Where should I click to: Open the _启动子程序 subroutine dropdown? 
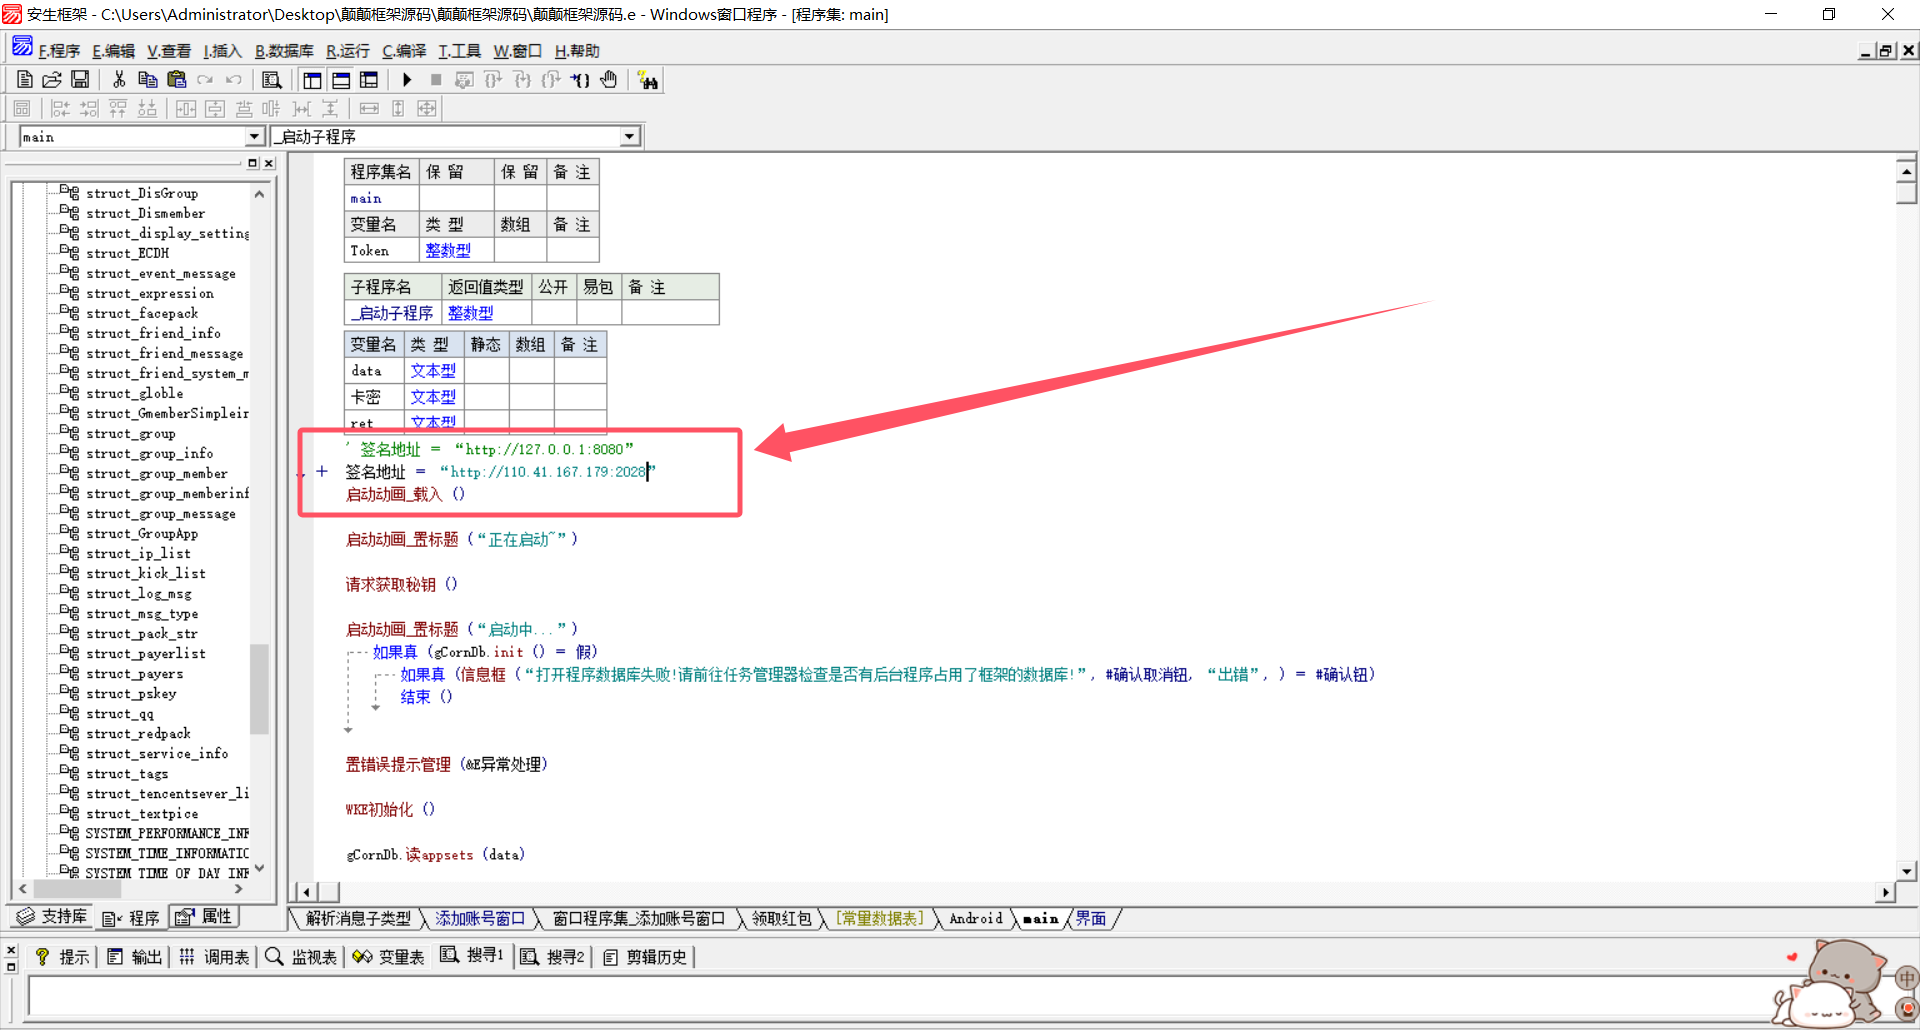629,137
